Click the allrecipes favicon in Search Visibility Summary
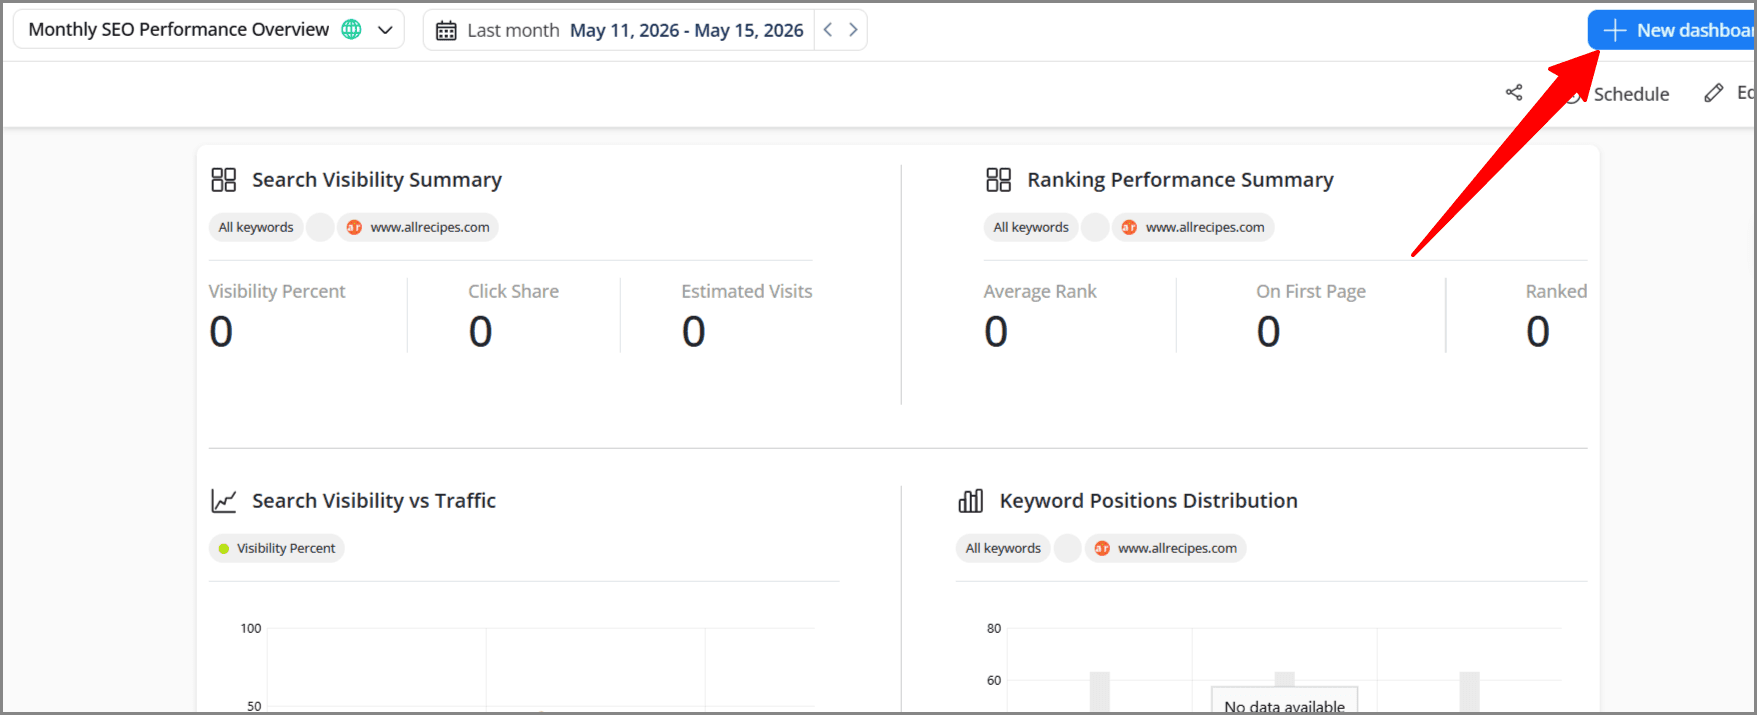 point(354,227)
